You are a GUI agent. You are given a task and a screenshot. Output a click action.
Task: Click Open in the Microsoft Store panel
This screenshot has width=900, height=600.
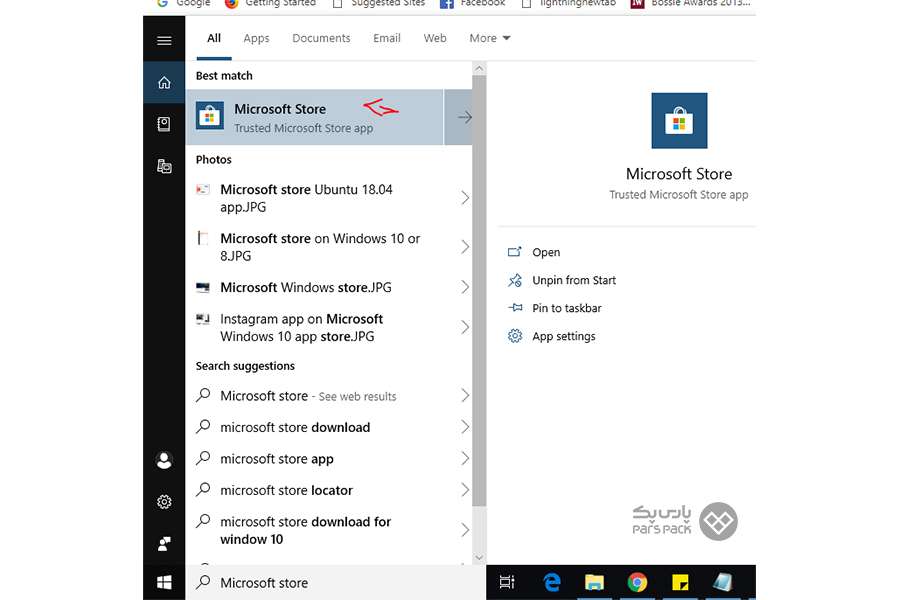pos(546,253)
